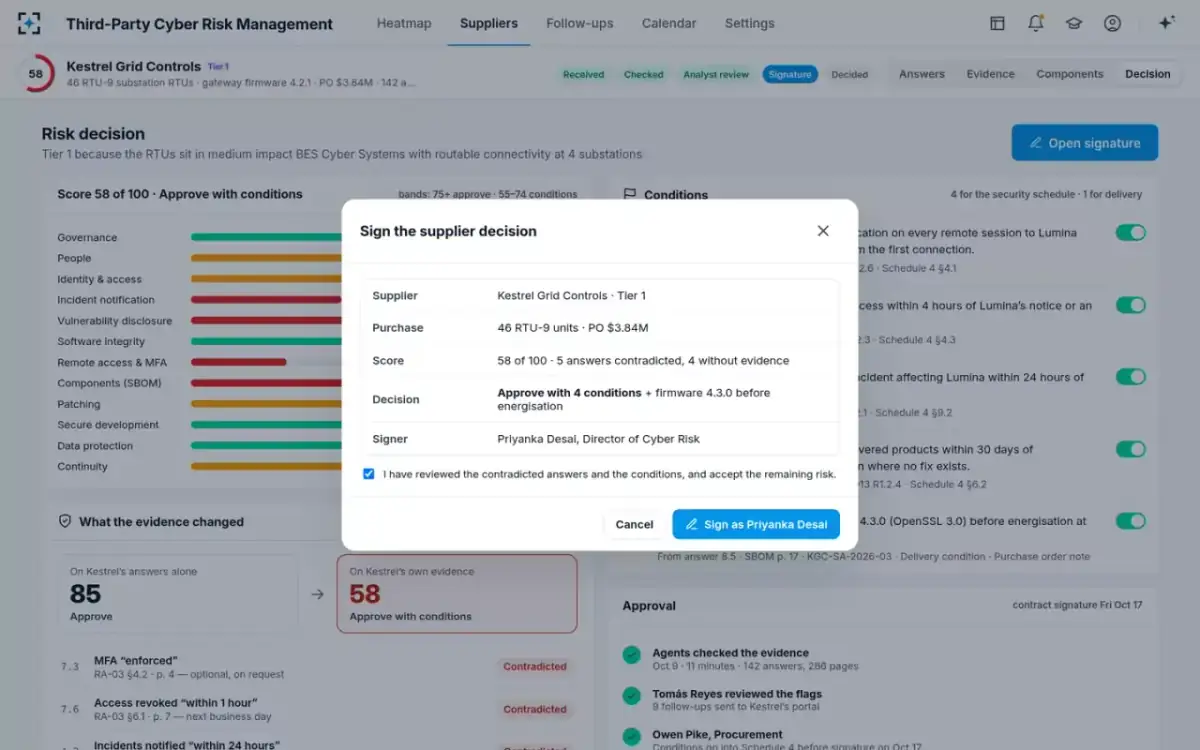
Task: Select the Decided stage pill
Action: pos(850,74)
